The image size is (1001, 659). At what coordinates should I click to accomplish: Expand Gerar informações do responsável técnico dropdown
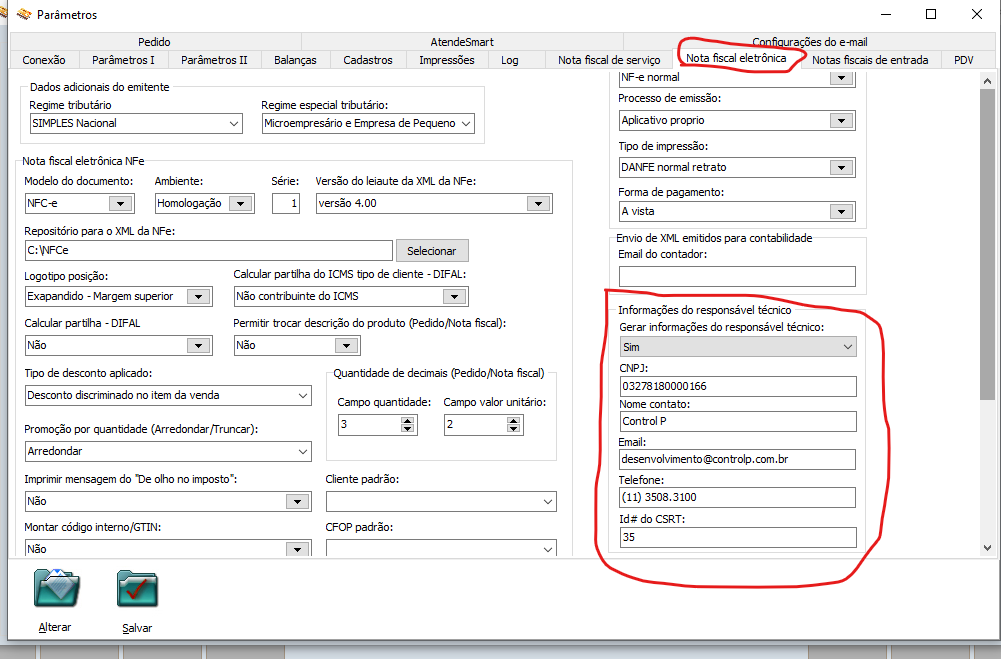845,346
